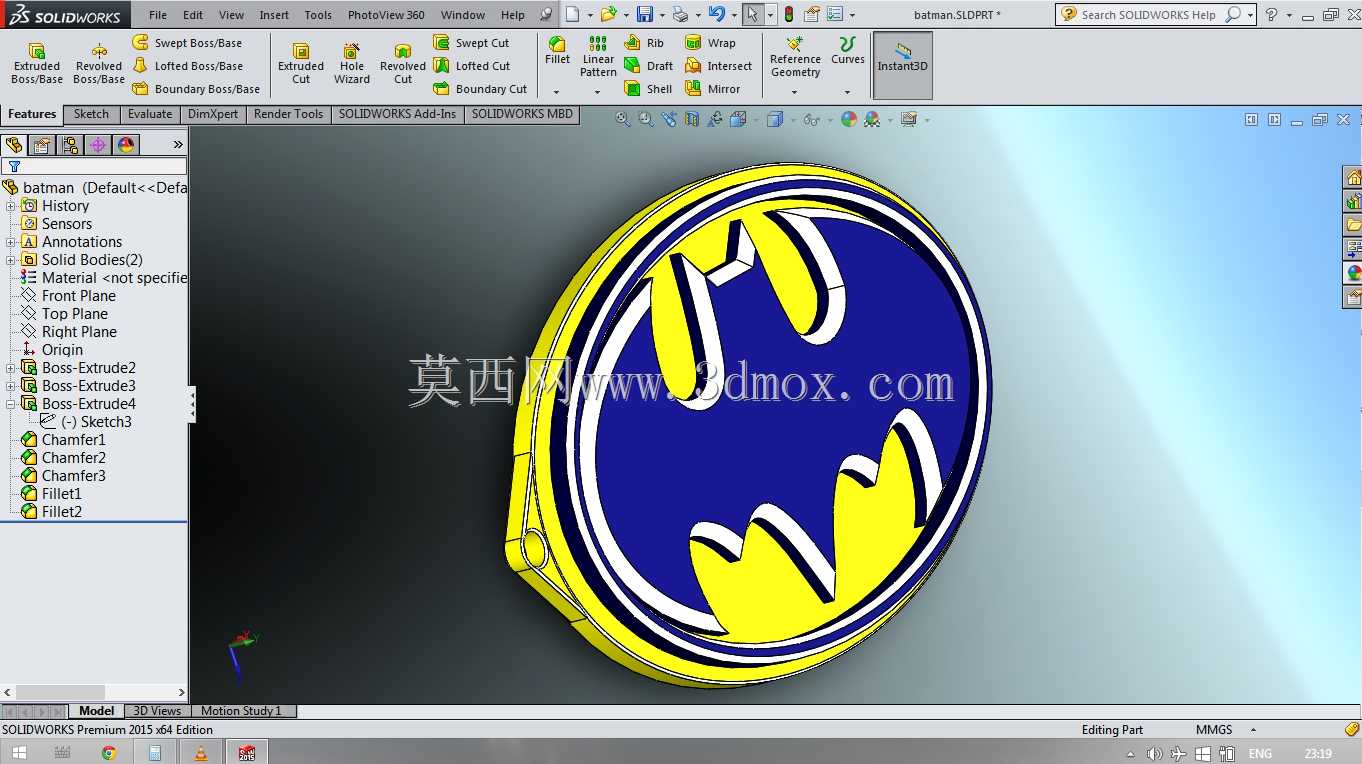Open Chrome from the taskbar
This screenshot has height=764, width=1362.
(108, 753)
